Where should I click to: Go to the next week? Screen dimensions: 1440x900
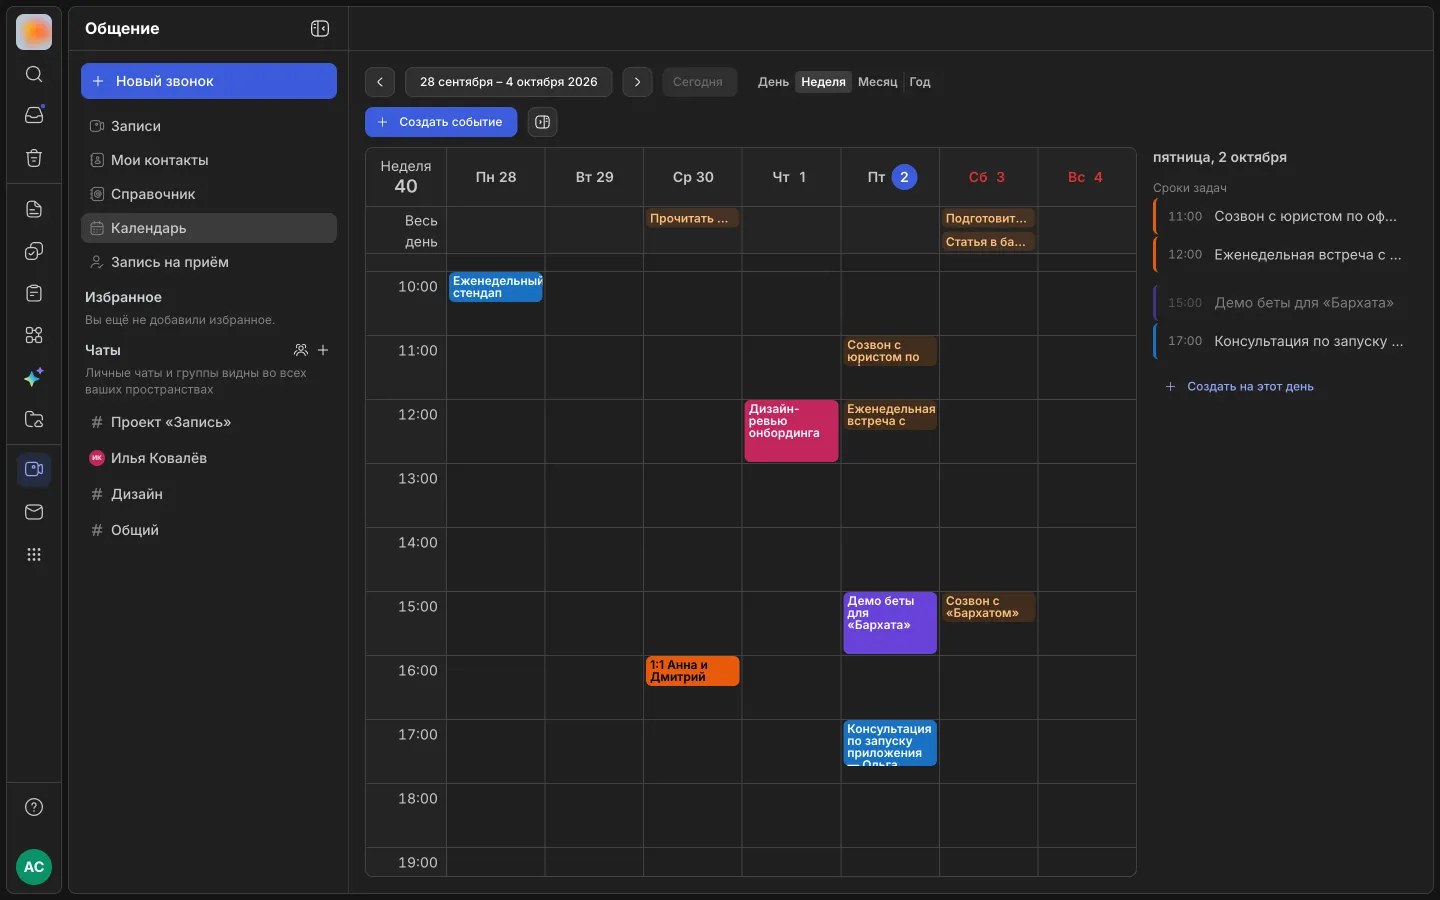point(637,82)
